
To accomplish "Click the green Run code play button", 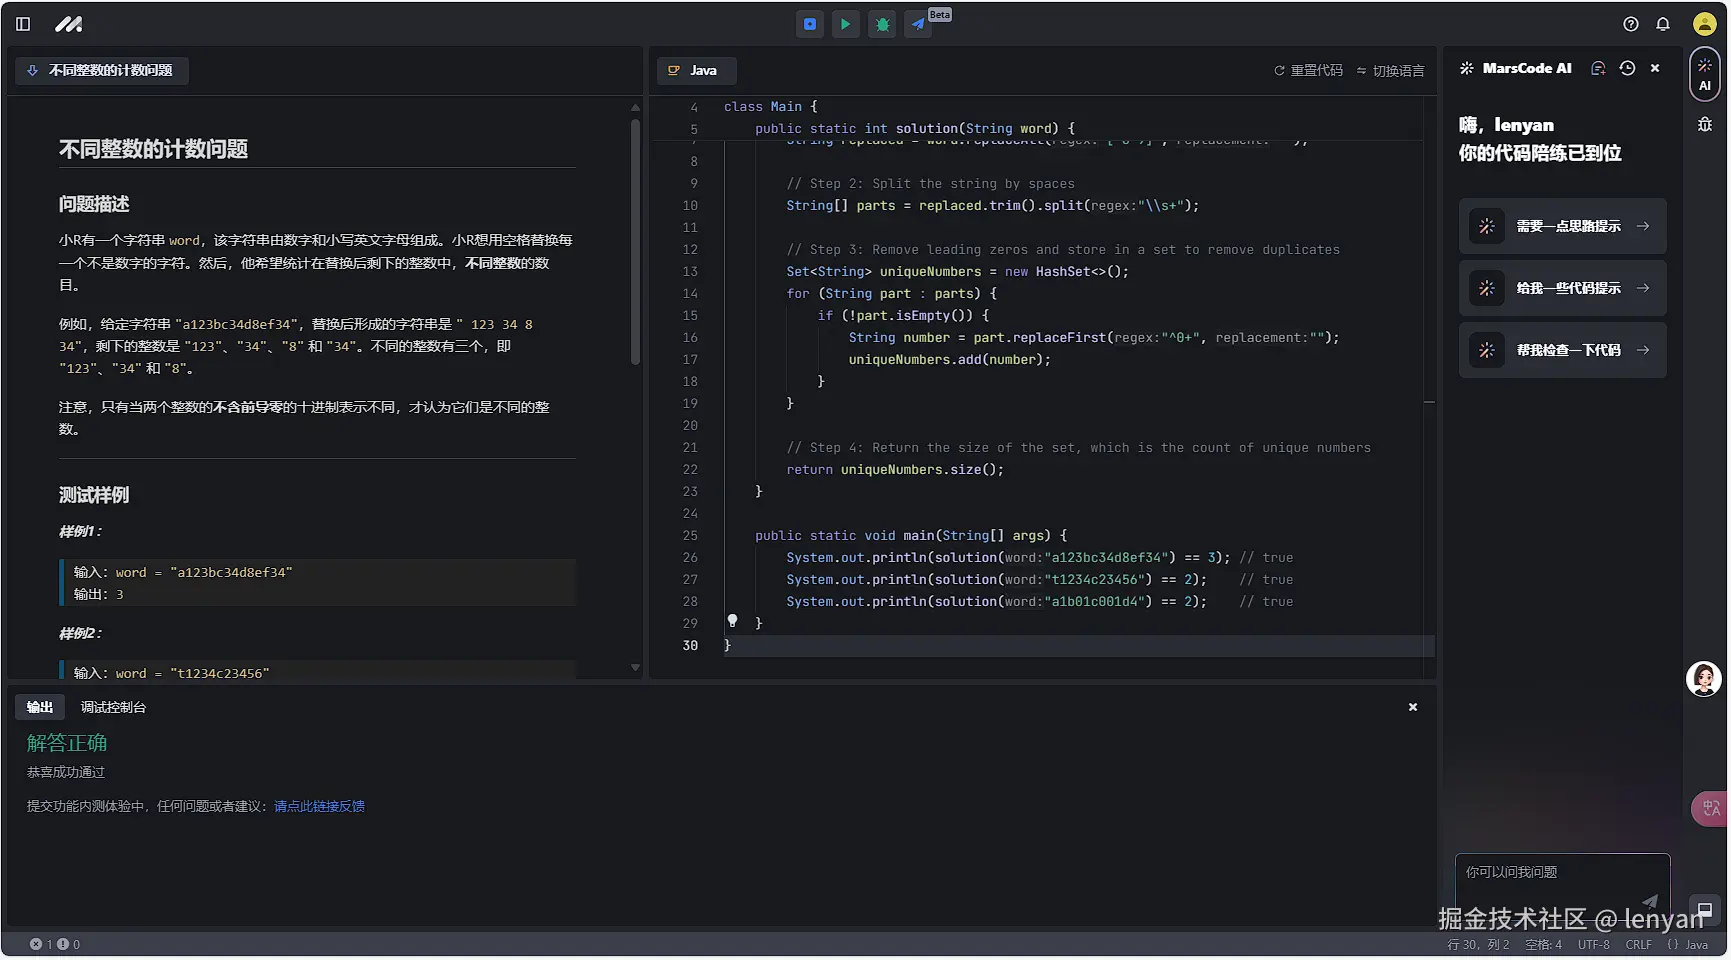I will (x=846, y=24).
